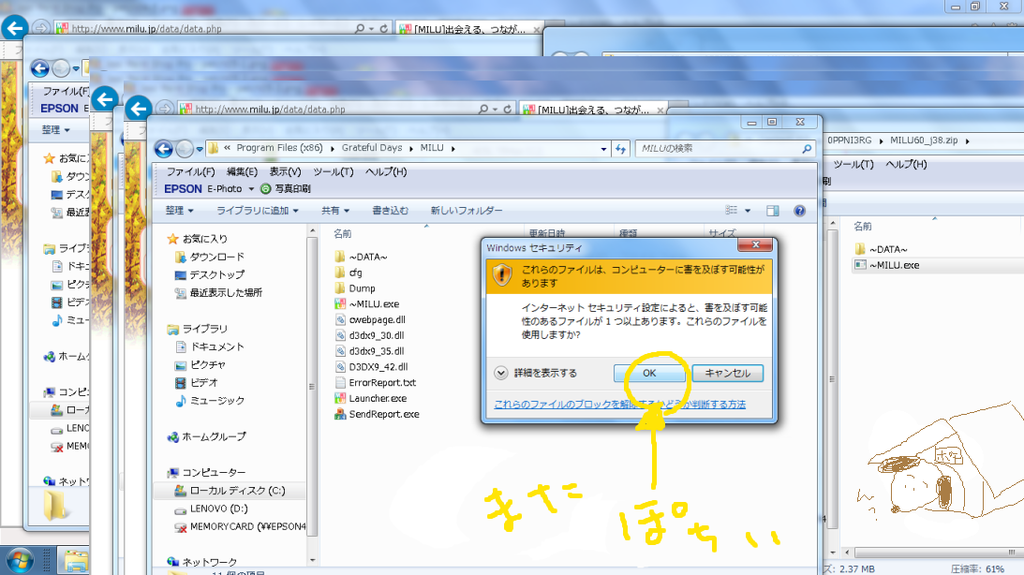The width and height of the screenshot is (1024, 575).
Task: Click back arrow in MILU explorer window
Action: (164, 149)
